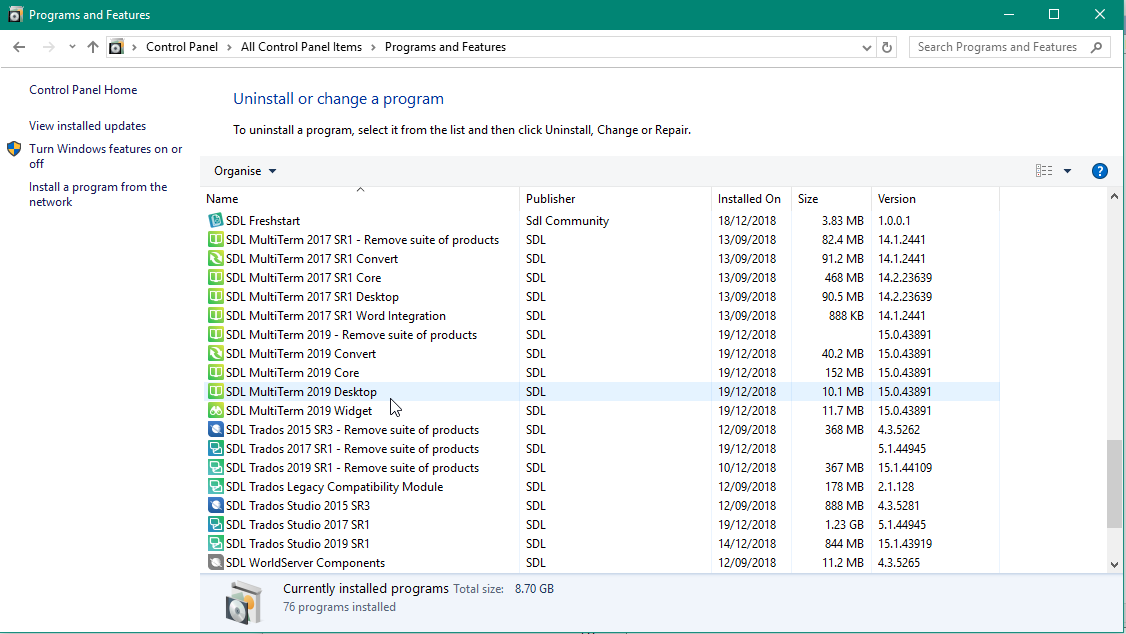
Task: Click the SDL Trados Studio 2015 SR3 icon
Action: point(215,506)
